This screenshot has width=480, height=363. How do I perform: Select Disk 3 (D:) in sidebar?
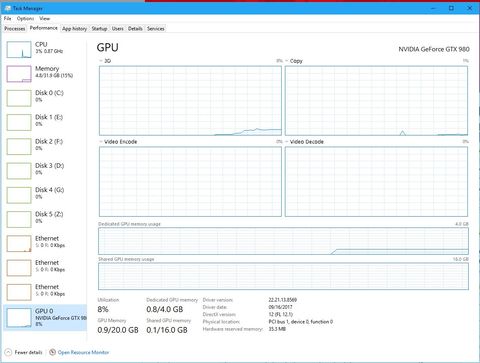point(45,171)
